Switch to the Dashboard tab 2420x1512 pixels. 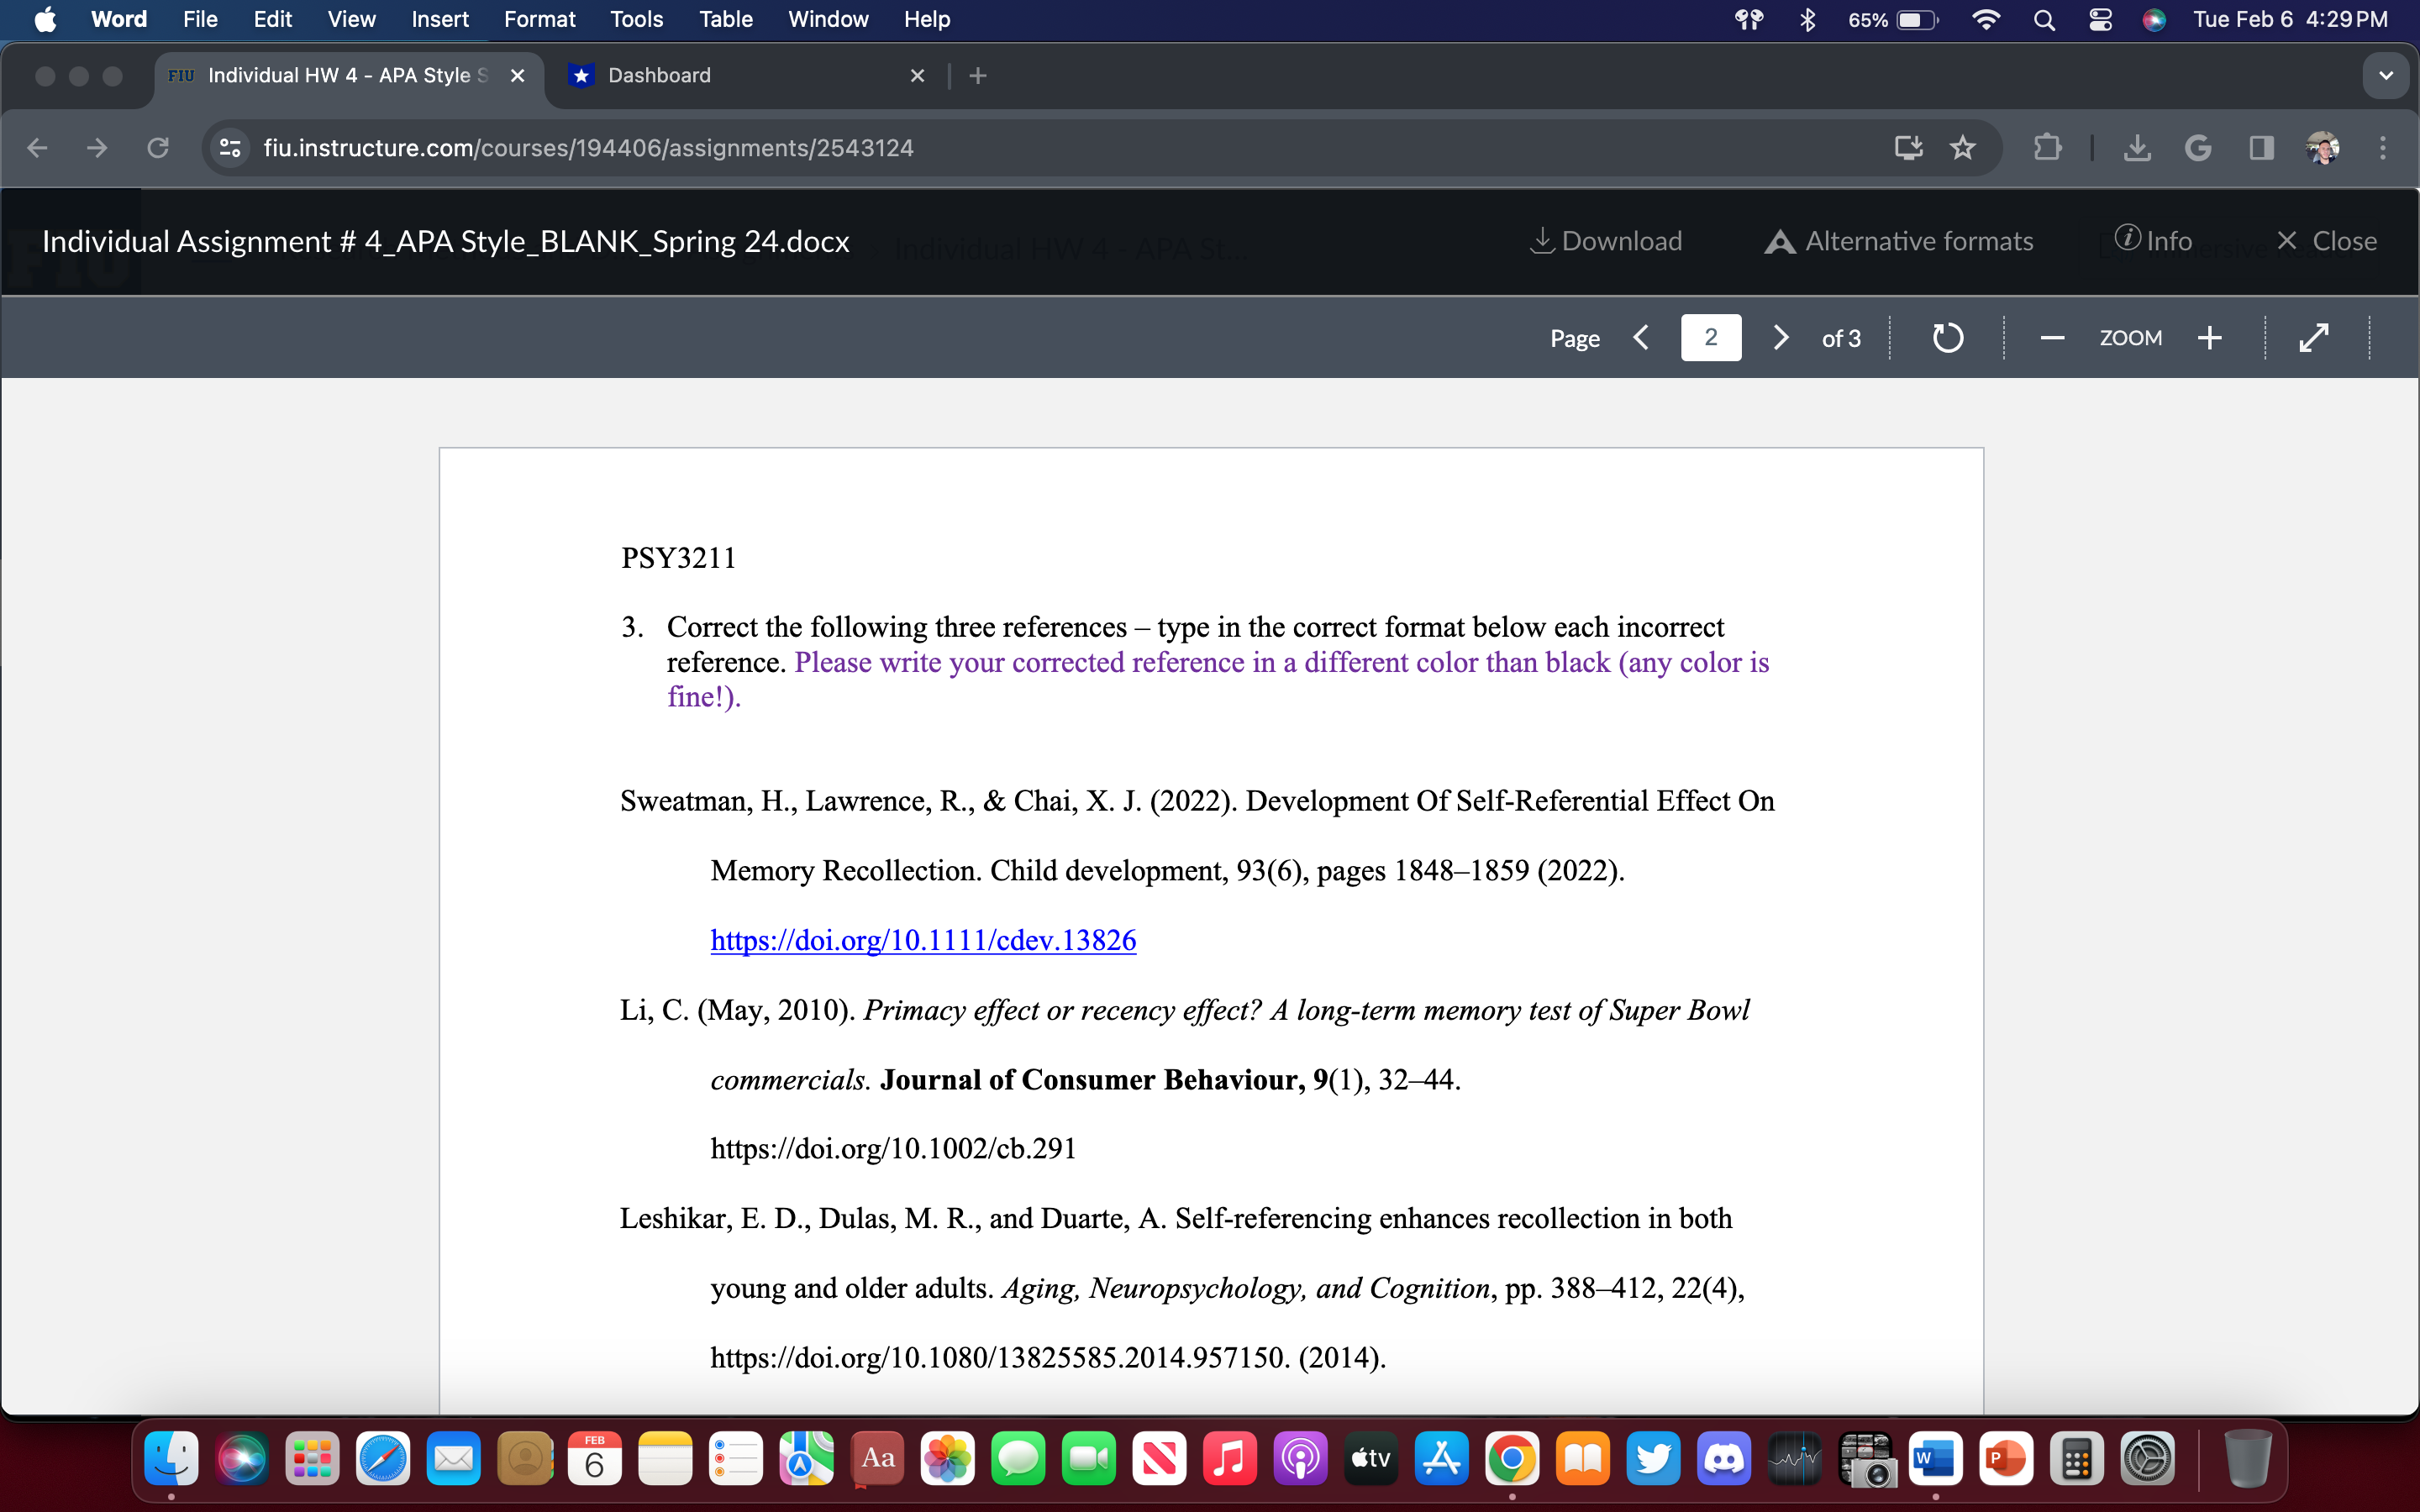658,75
